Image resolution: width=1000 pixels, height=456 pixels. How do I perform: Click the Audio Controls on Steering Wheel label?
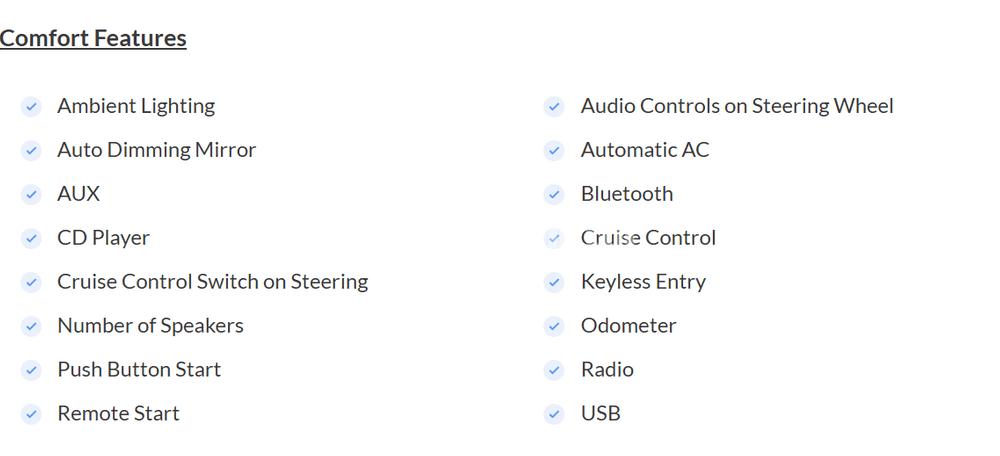click(737, 106)
